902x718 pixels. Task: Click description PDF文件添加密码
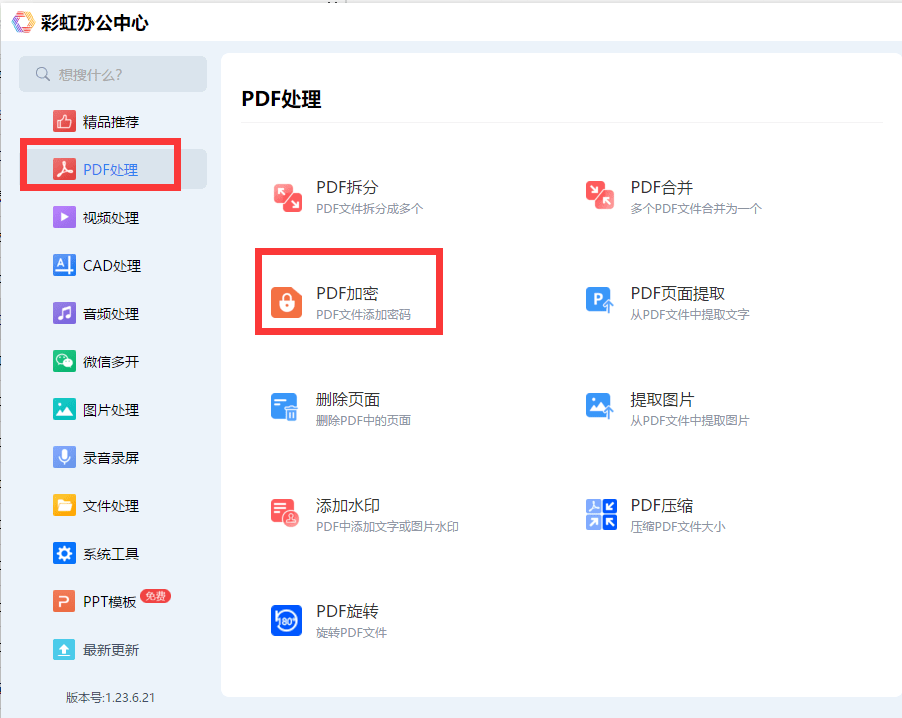tap(364, 315)
